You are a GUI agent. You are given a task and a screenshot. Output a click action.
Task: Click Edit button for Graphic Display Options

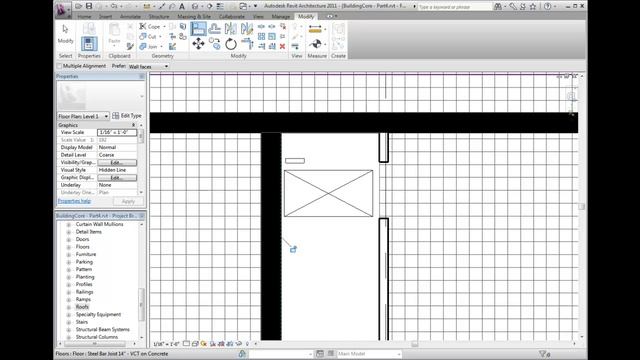click(x=117, y=178)
